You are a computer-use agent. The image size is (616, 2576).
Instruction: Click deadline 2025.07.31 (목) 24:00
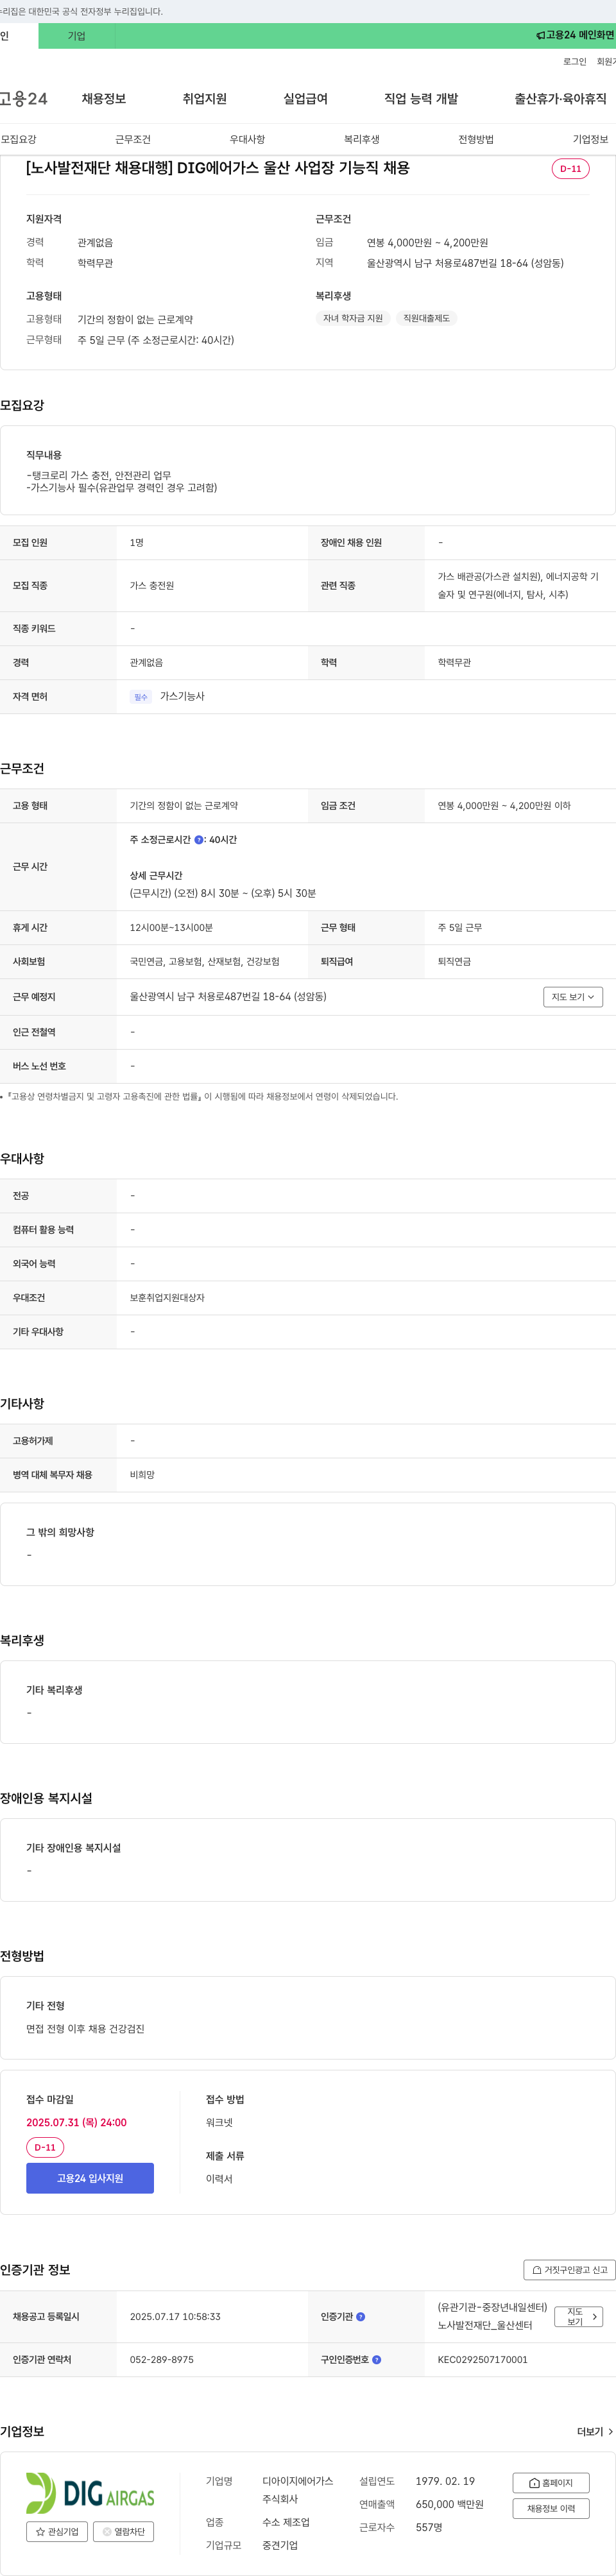(77, 2123)
